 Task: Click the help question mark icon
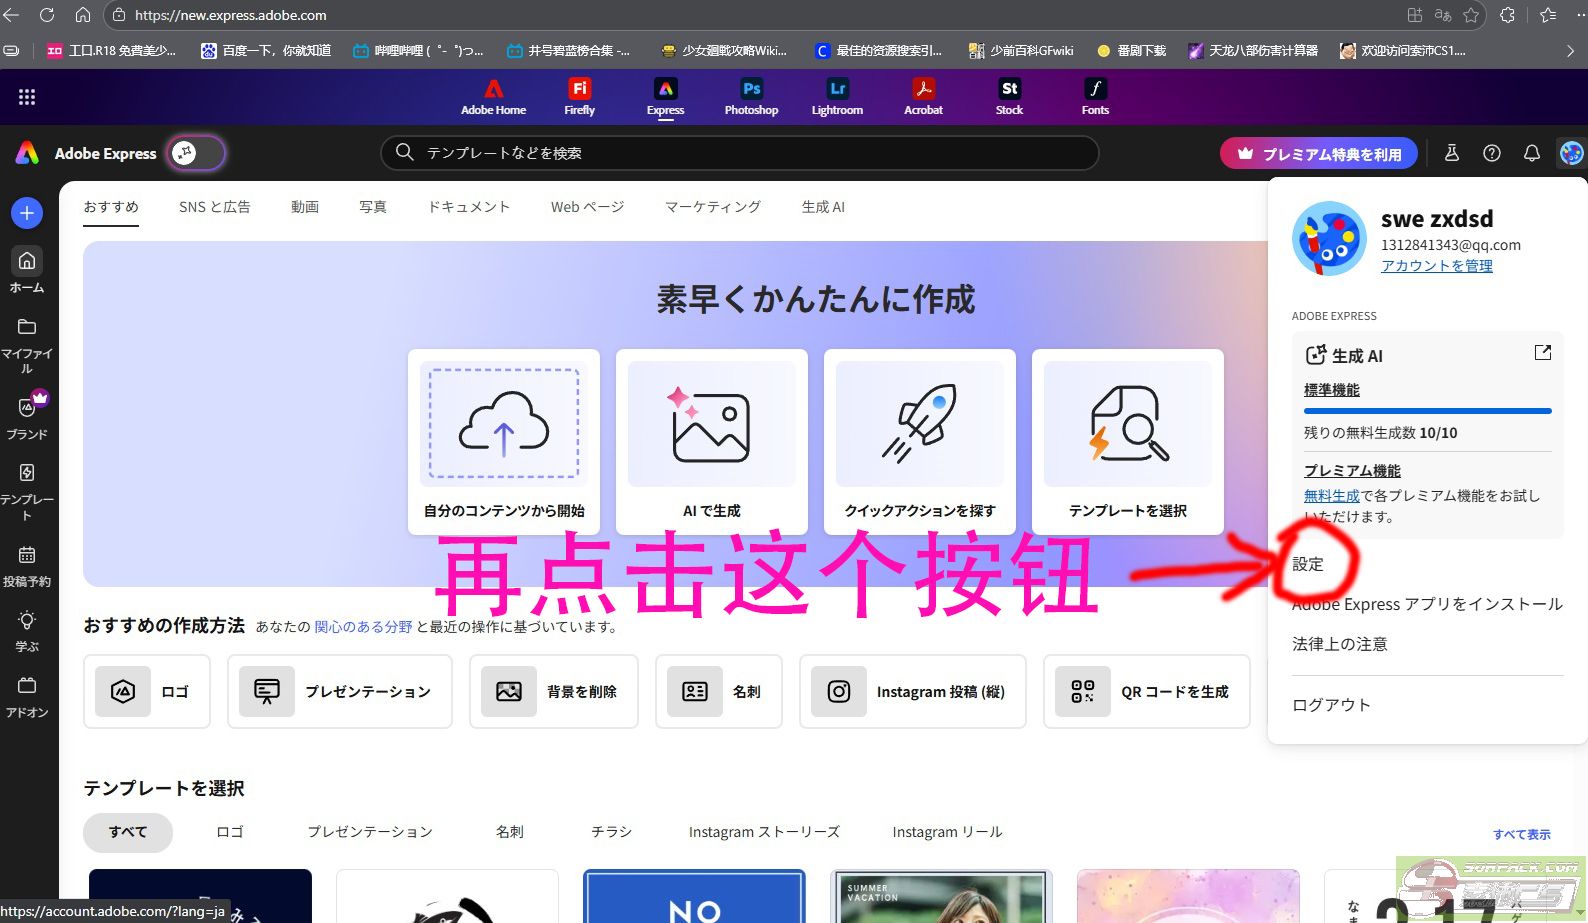[x=1491, y=153]
